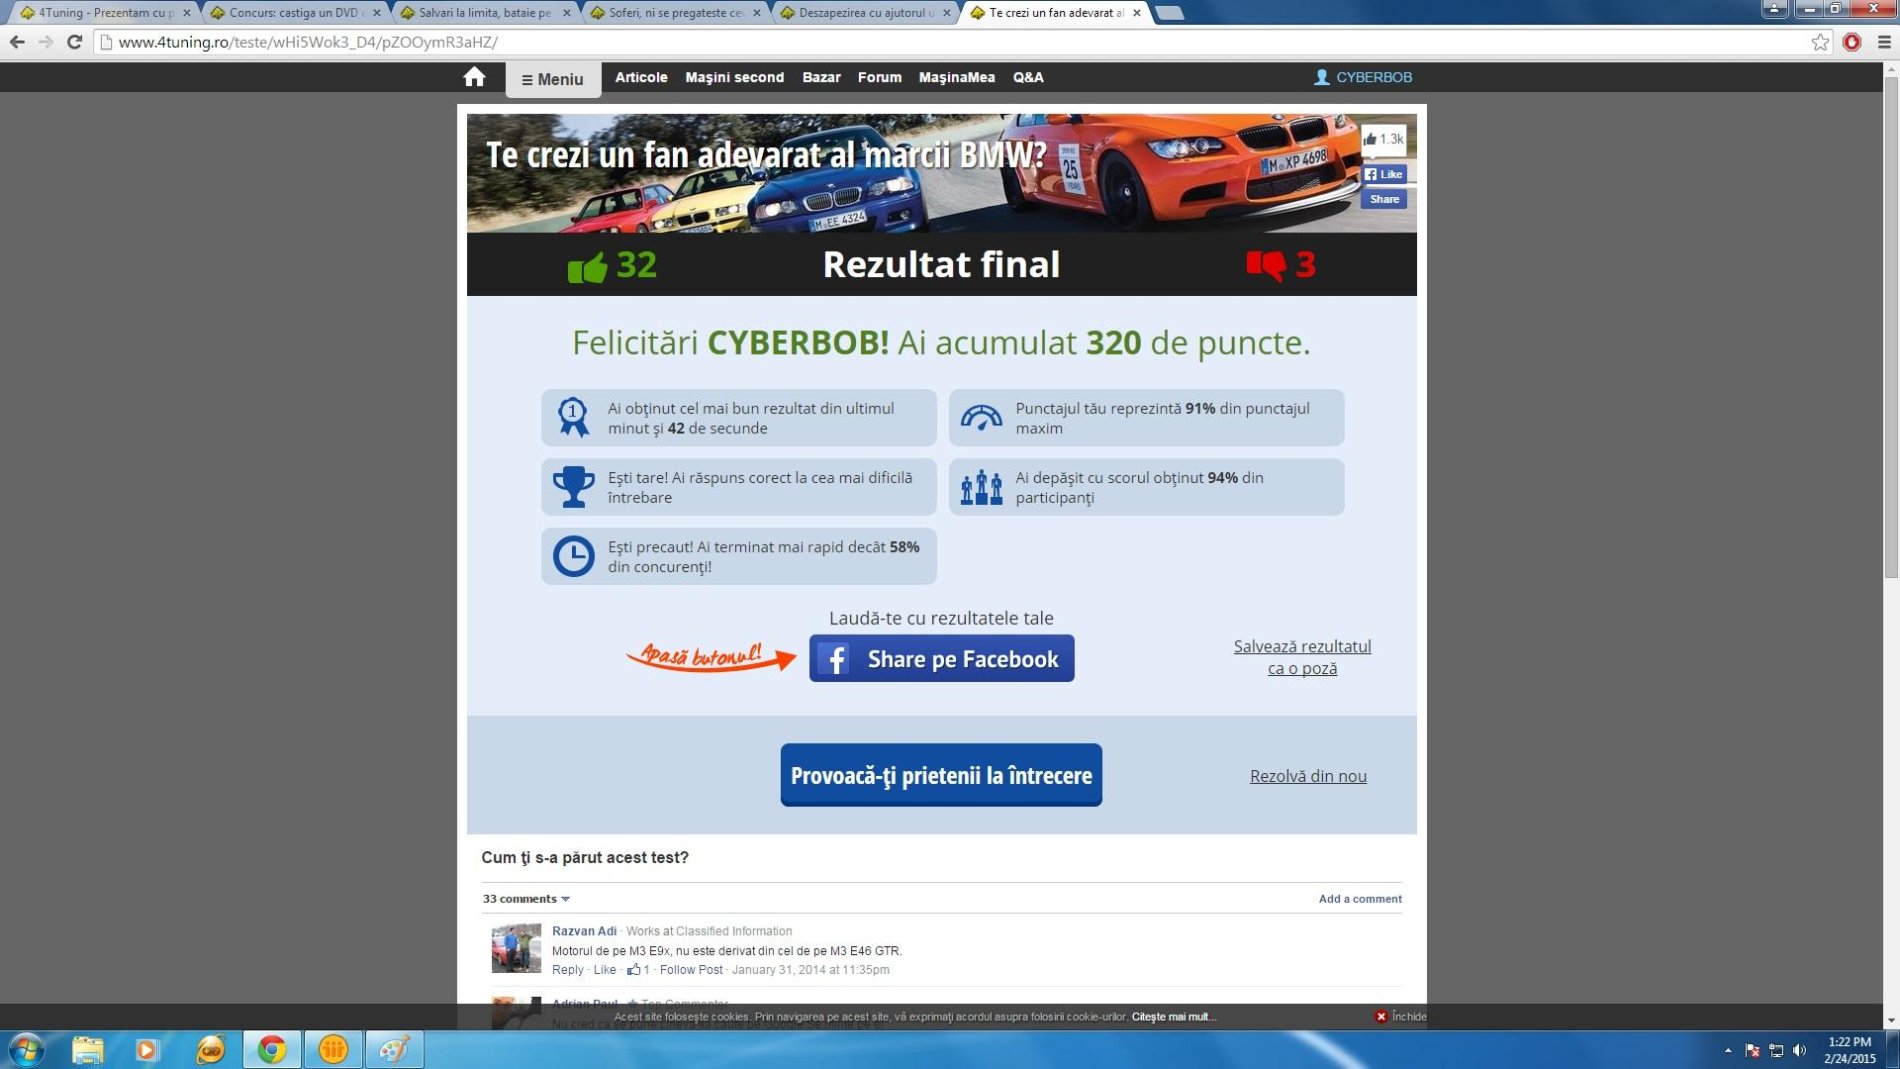Switch to Salvari la limita tab

[484, 13]
